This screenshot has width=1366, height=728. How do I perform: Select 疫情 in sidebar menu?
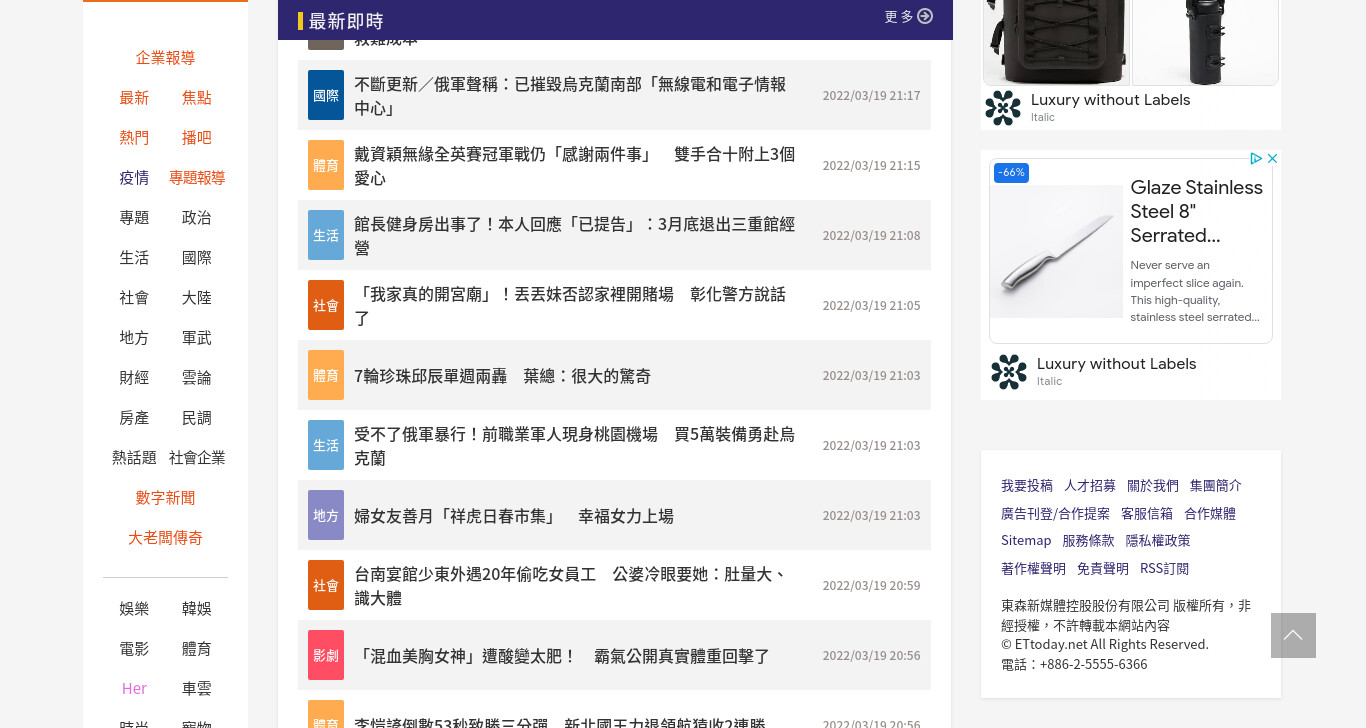click(134, 178)
